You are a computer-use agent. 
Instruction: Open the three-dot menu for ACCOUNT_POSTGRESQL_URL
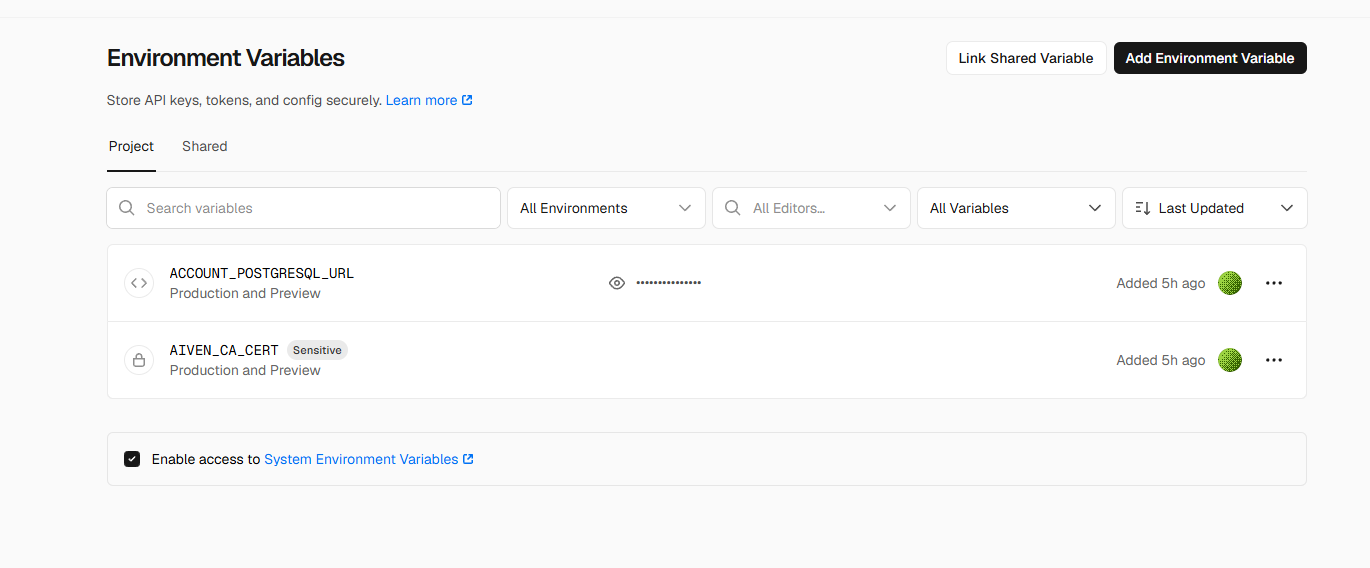(1273, 283)
